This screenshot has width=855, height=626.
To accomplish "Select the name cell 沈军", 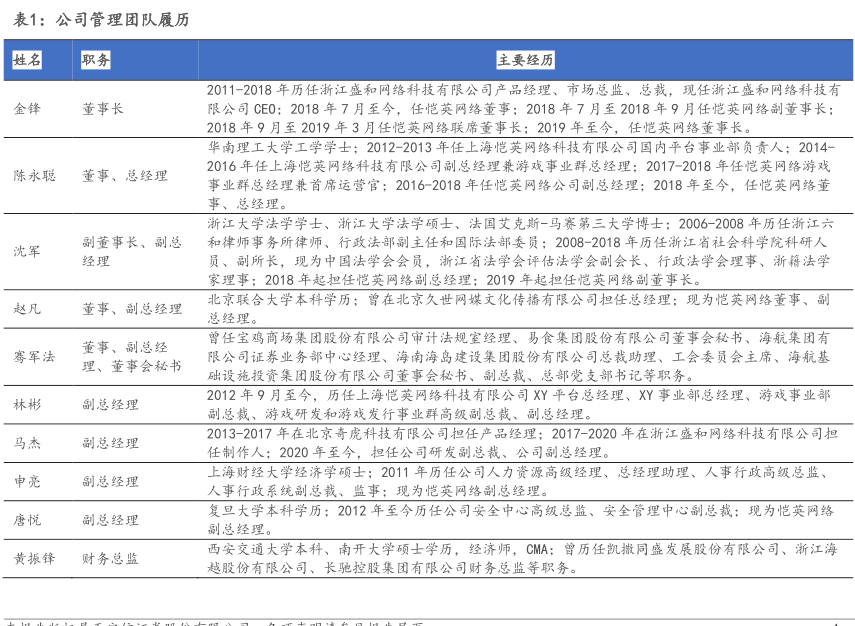I will (x=27, y=251).
